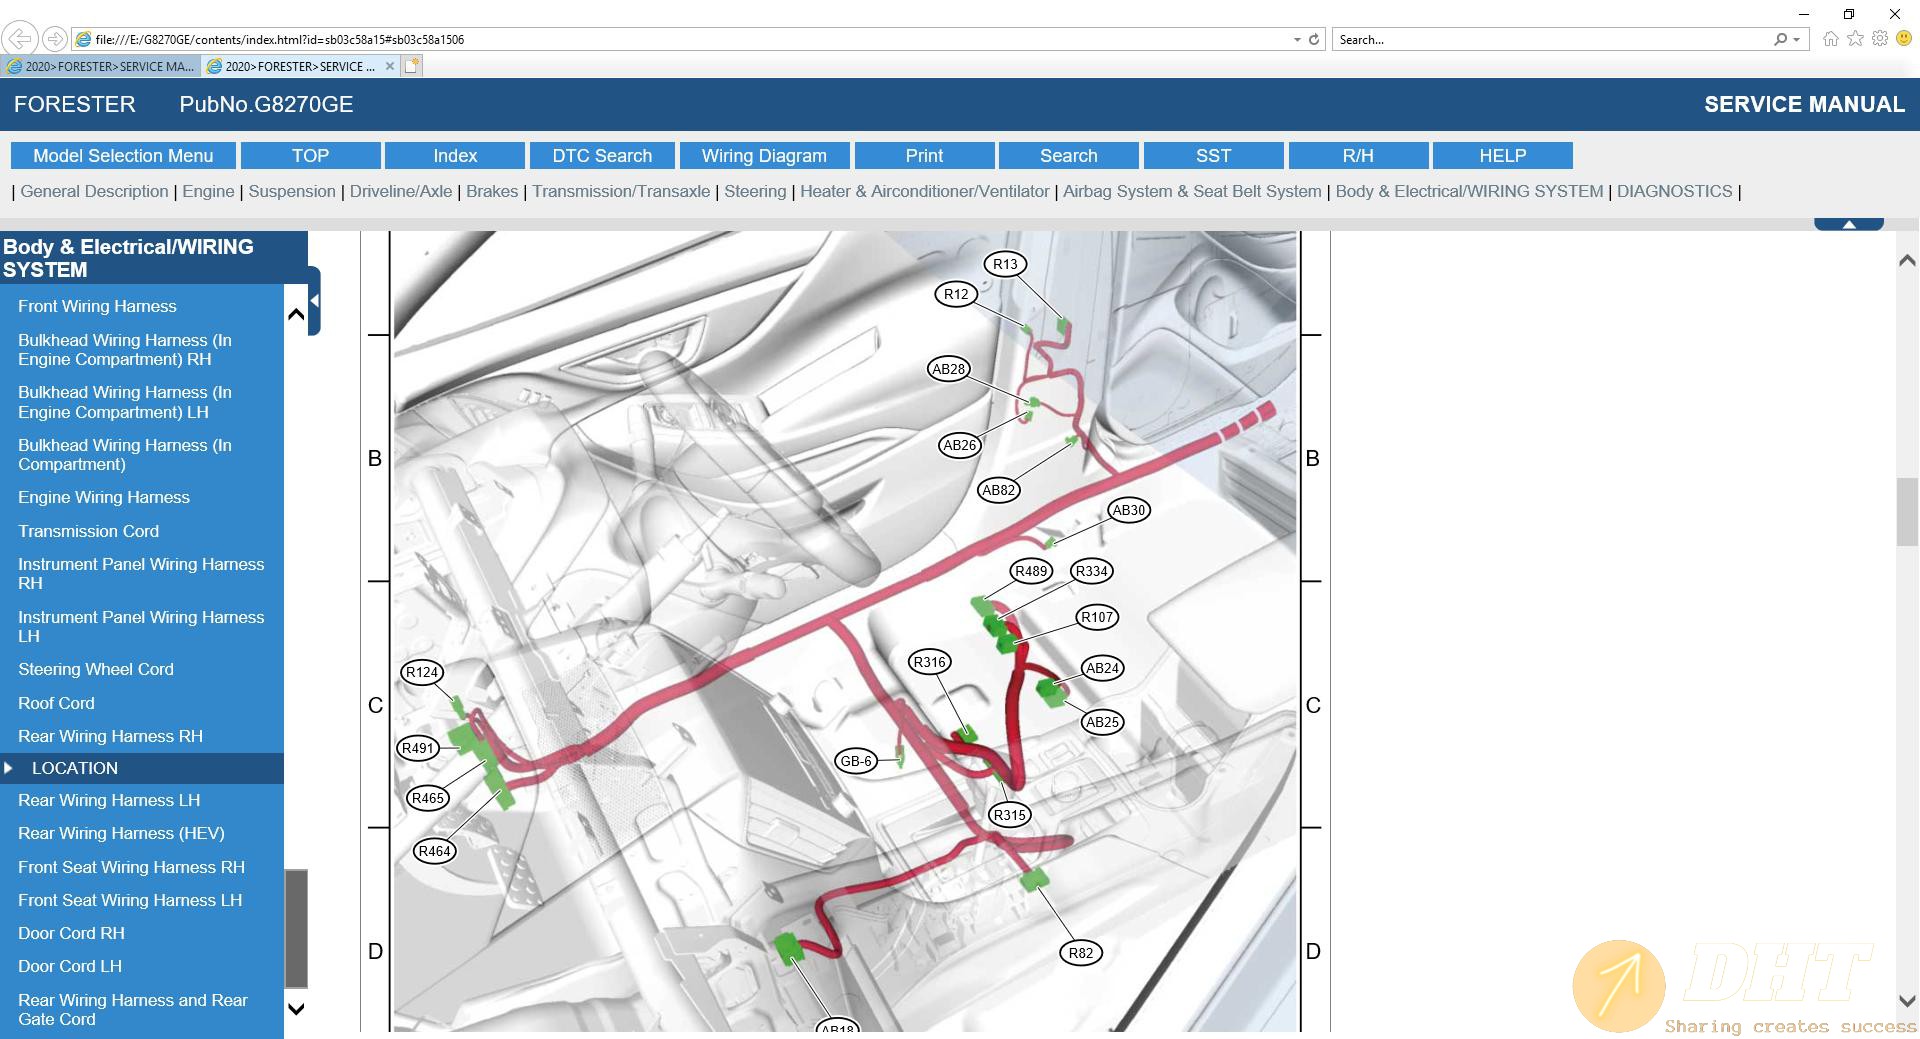Viewport: 1920px width, 1039px height.
Task: Collapse the header with up arrow tab
Action: [1849, 224]
